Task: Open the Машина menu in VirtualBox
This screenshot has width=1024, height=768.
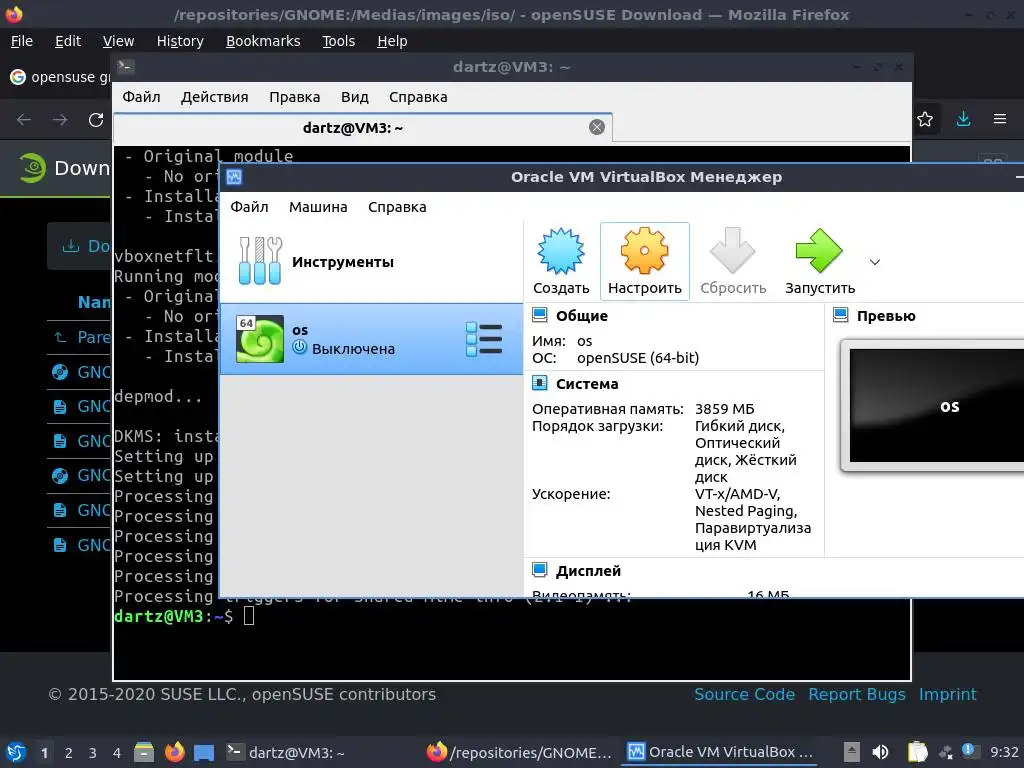Action: (x=318, y=207)
